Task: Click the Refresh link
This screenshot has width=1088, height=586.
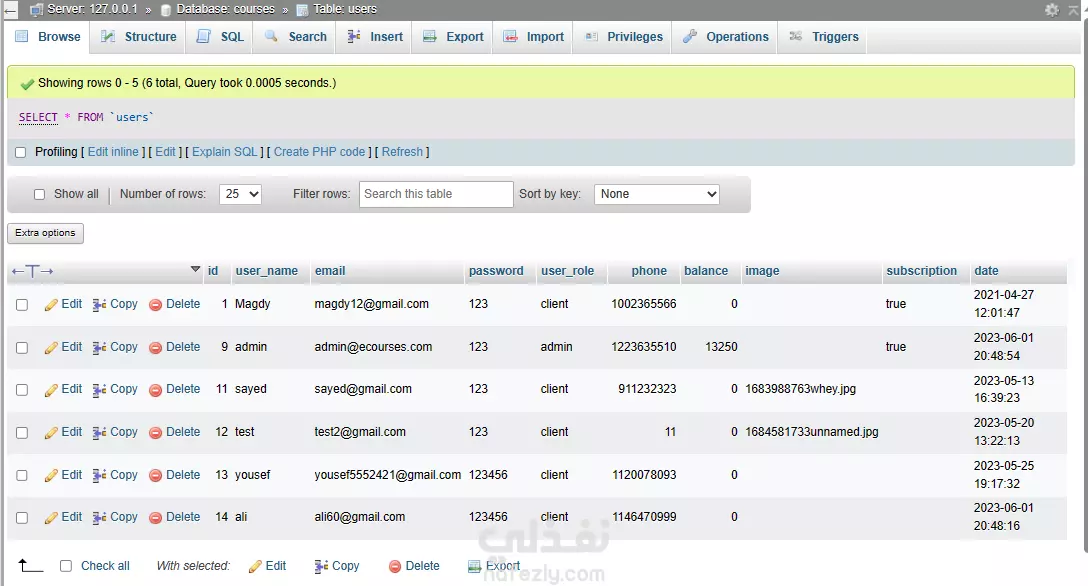Action: tap(402, 152)
